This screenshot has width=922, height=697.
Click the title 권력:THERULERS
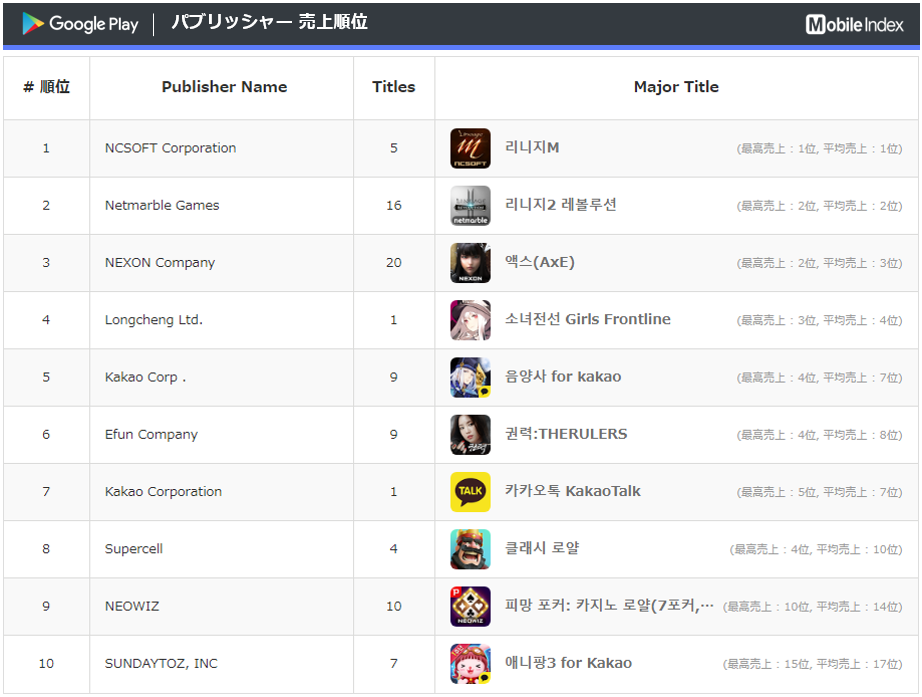[566, 434]
